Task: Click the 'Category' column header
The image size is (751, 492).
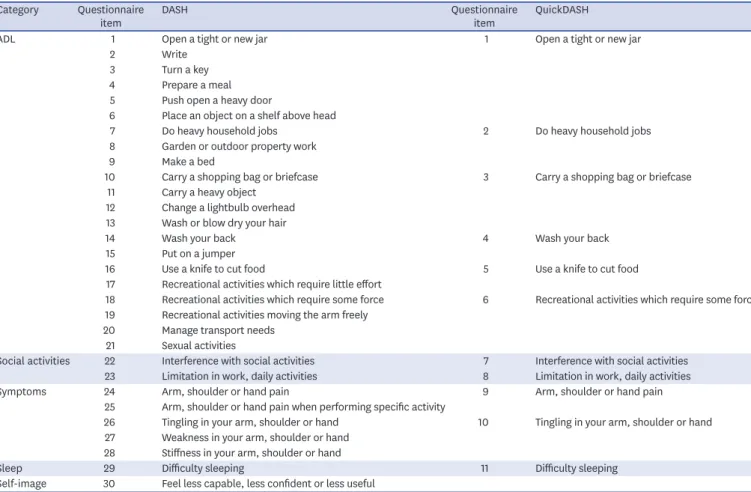Action: point(19,10)
